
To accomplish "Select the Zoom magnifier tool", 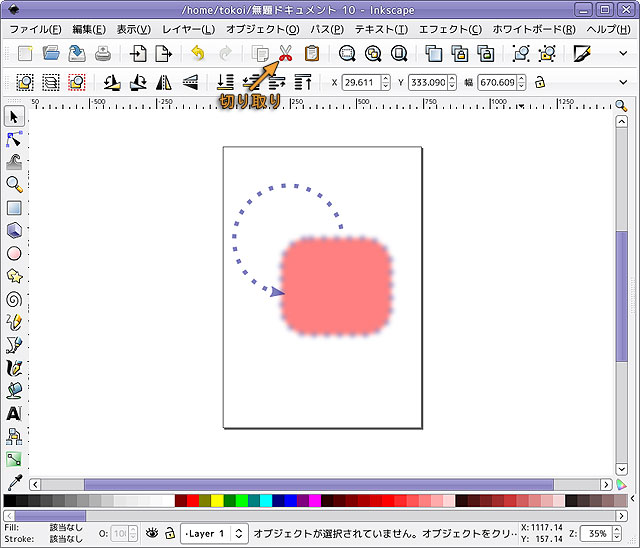I will [x=14, y=184].
